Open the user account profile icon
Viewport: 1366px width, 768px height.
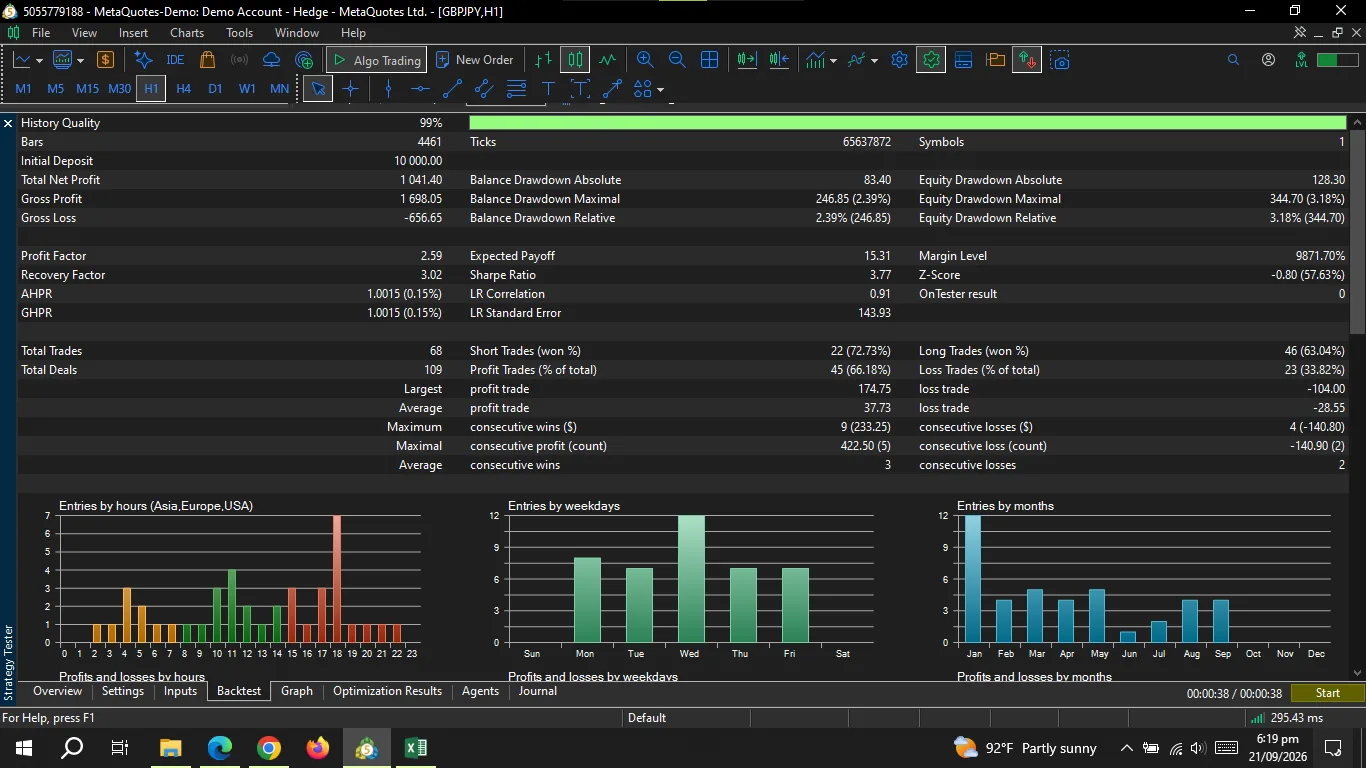(x=1268, y=60)
